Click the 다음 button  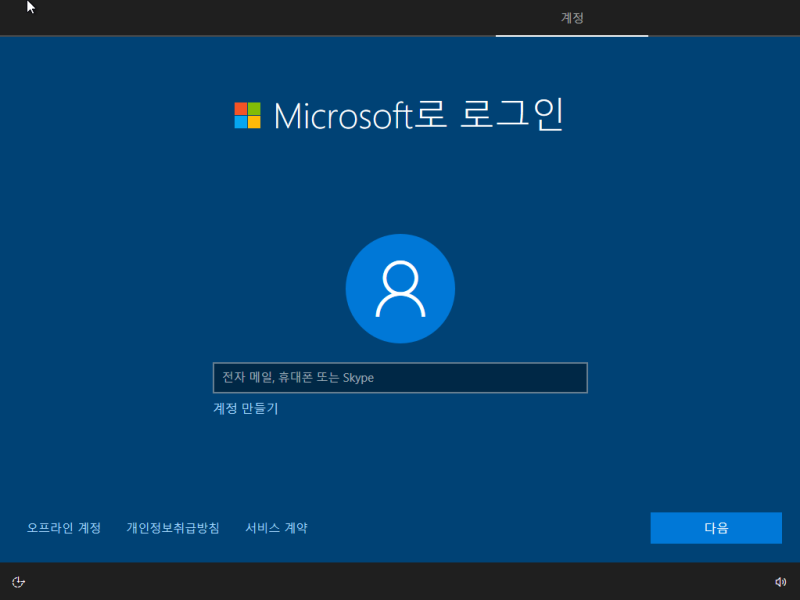716,528
